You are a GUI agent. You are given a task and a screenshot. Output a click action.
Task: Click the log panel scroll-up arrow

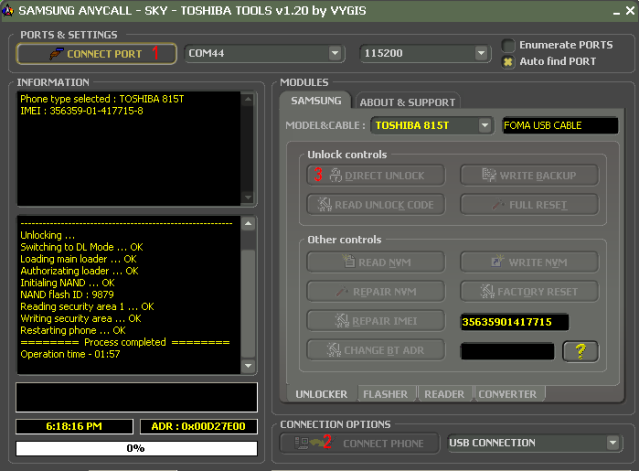point(248,223)
